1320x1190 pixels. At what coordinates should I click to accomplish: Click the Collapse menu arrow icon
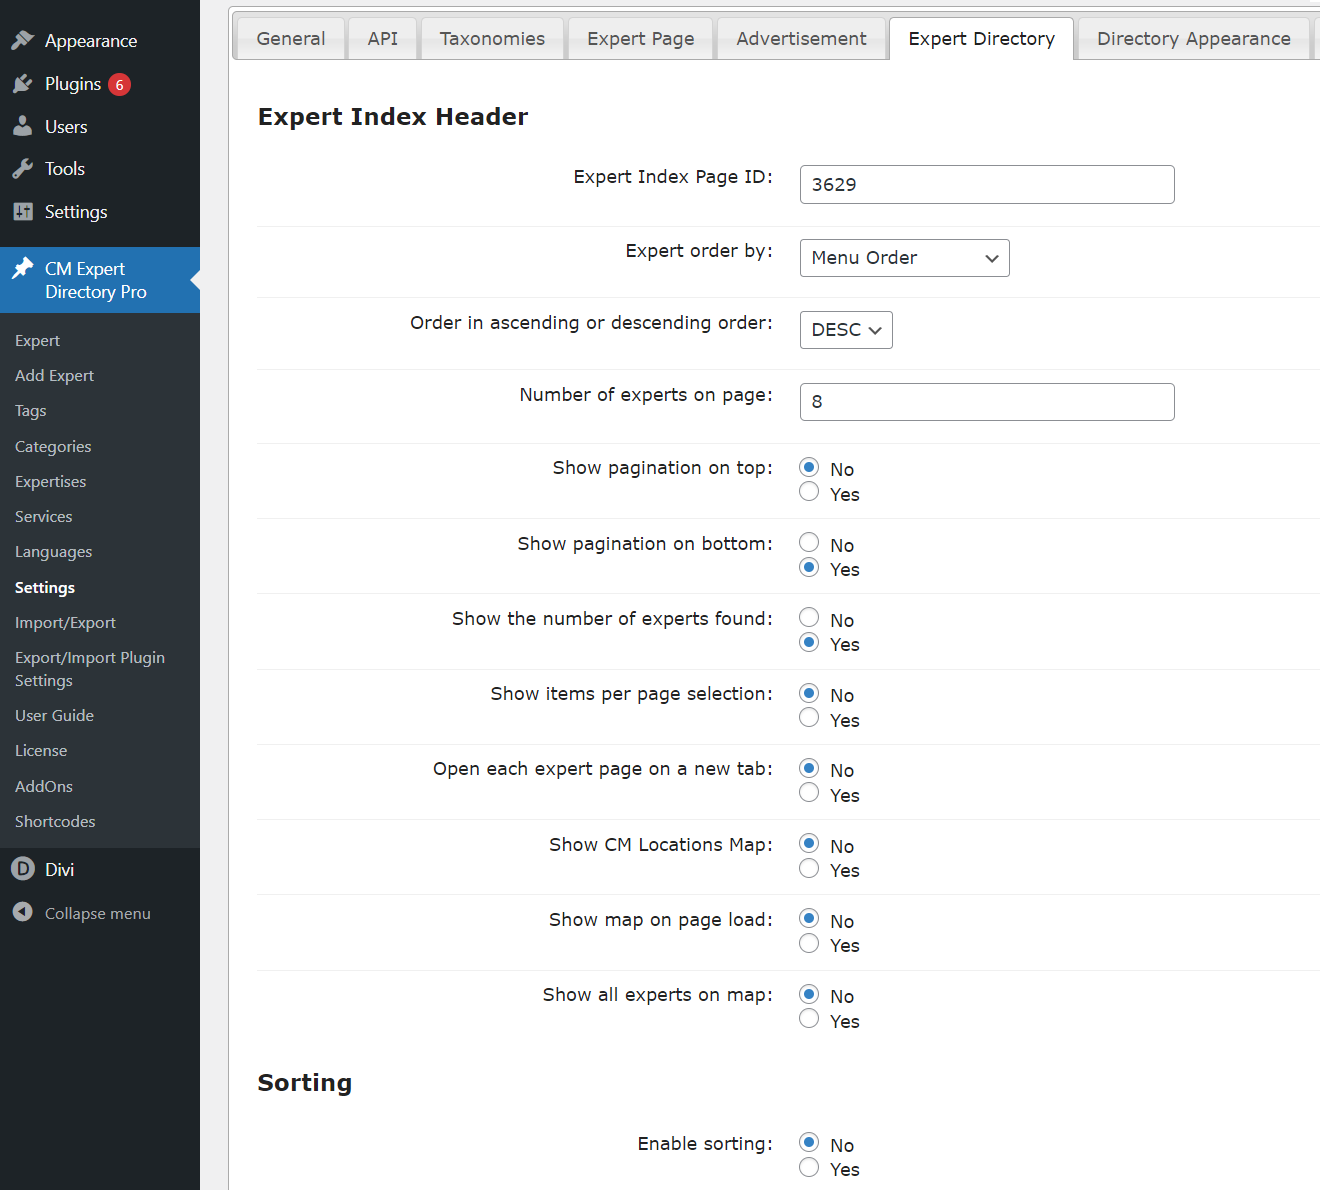(x=23, y=912)
